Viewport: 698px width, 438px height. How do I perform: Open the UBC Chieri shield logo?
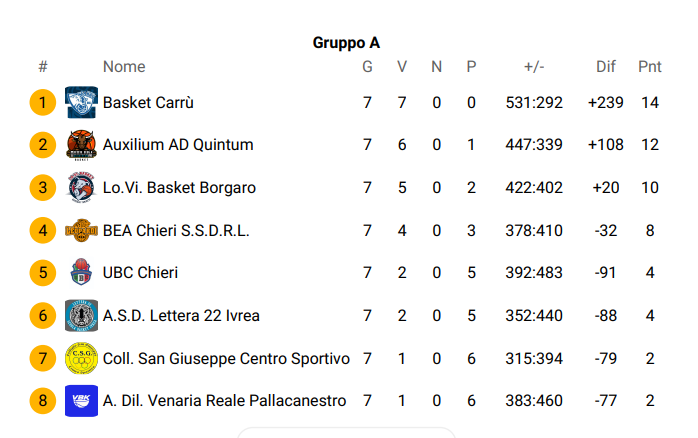tap(81, 272)
